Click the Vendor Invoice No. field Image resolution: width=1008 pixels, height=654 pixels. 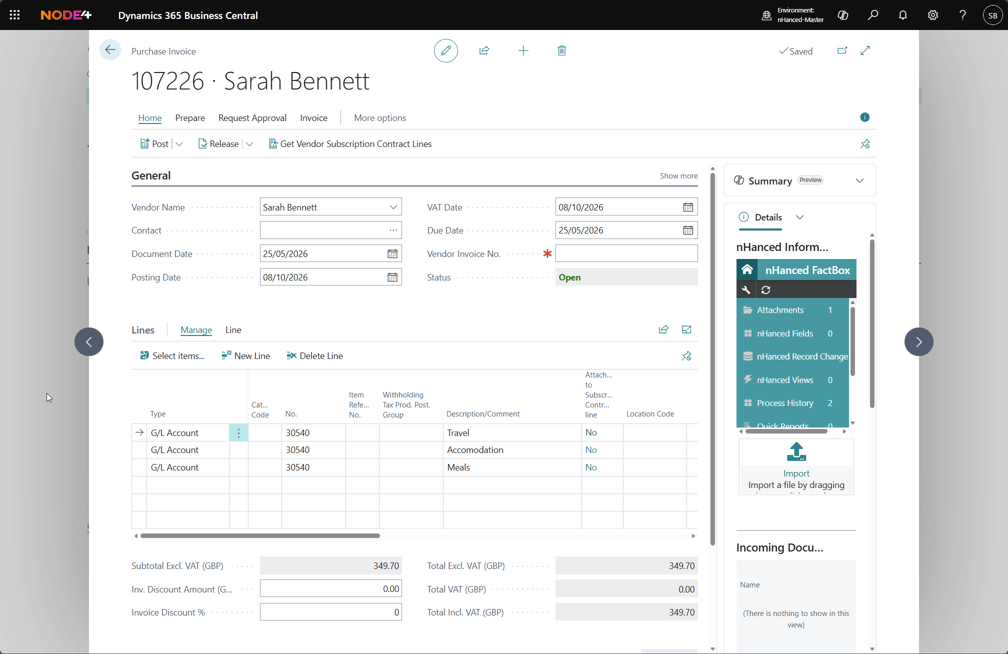click(626, 253)
